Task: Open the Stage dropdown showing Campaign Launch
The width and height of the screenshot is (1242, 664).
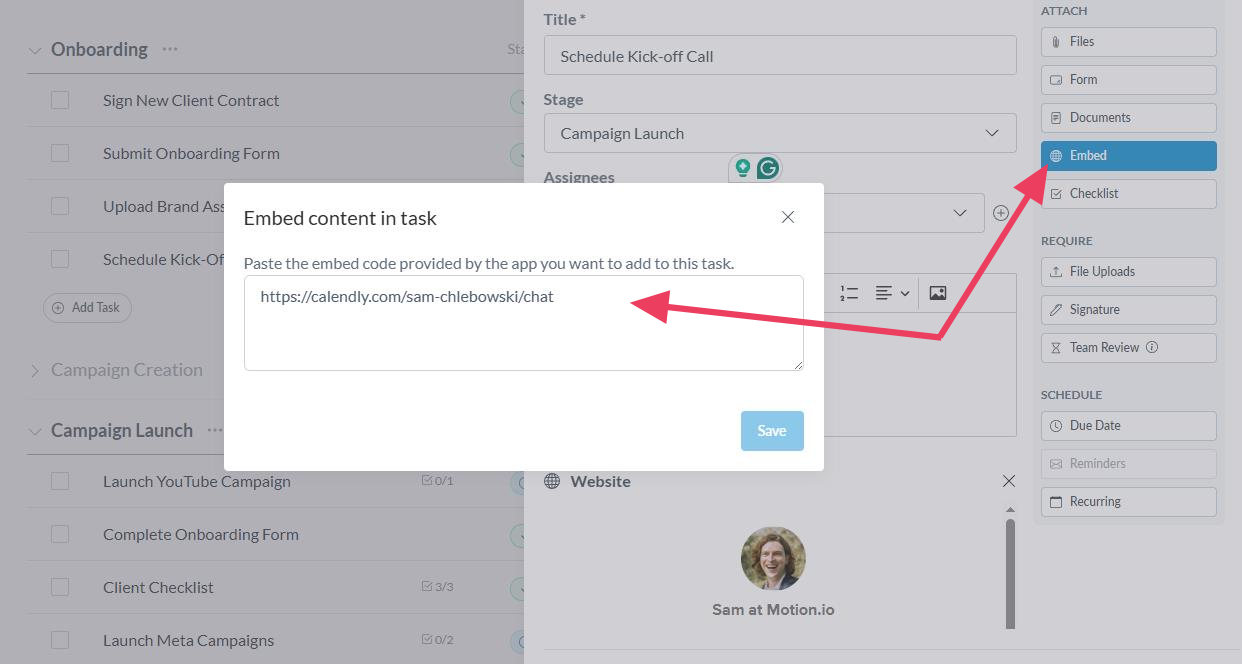Action: pos(780,133)
